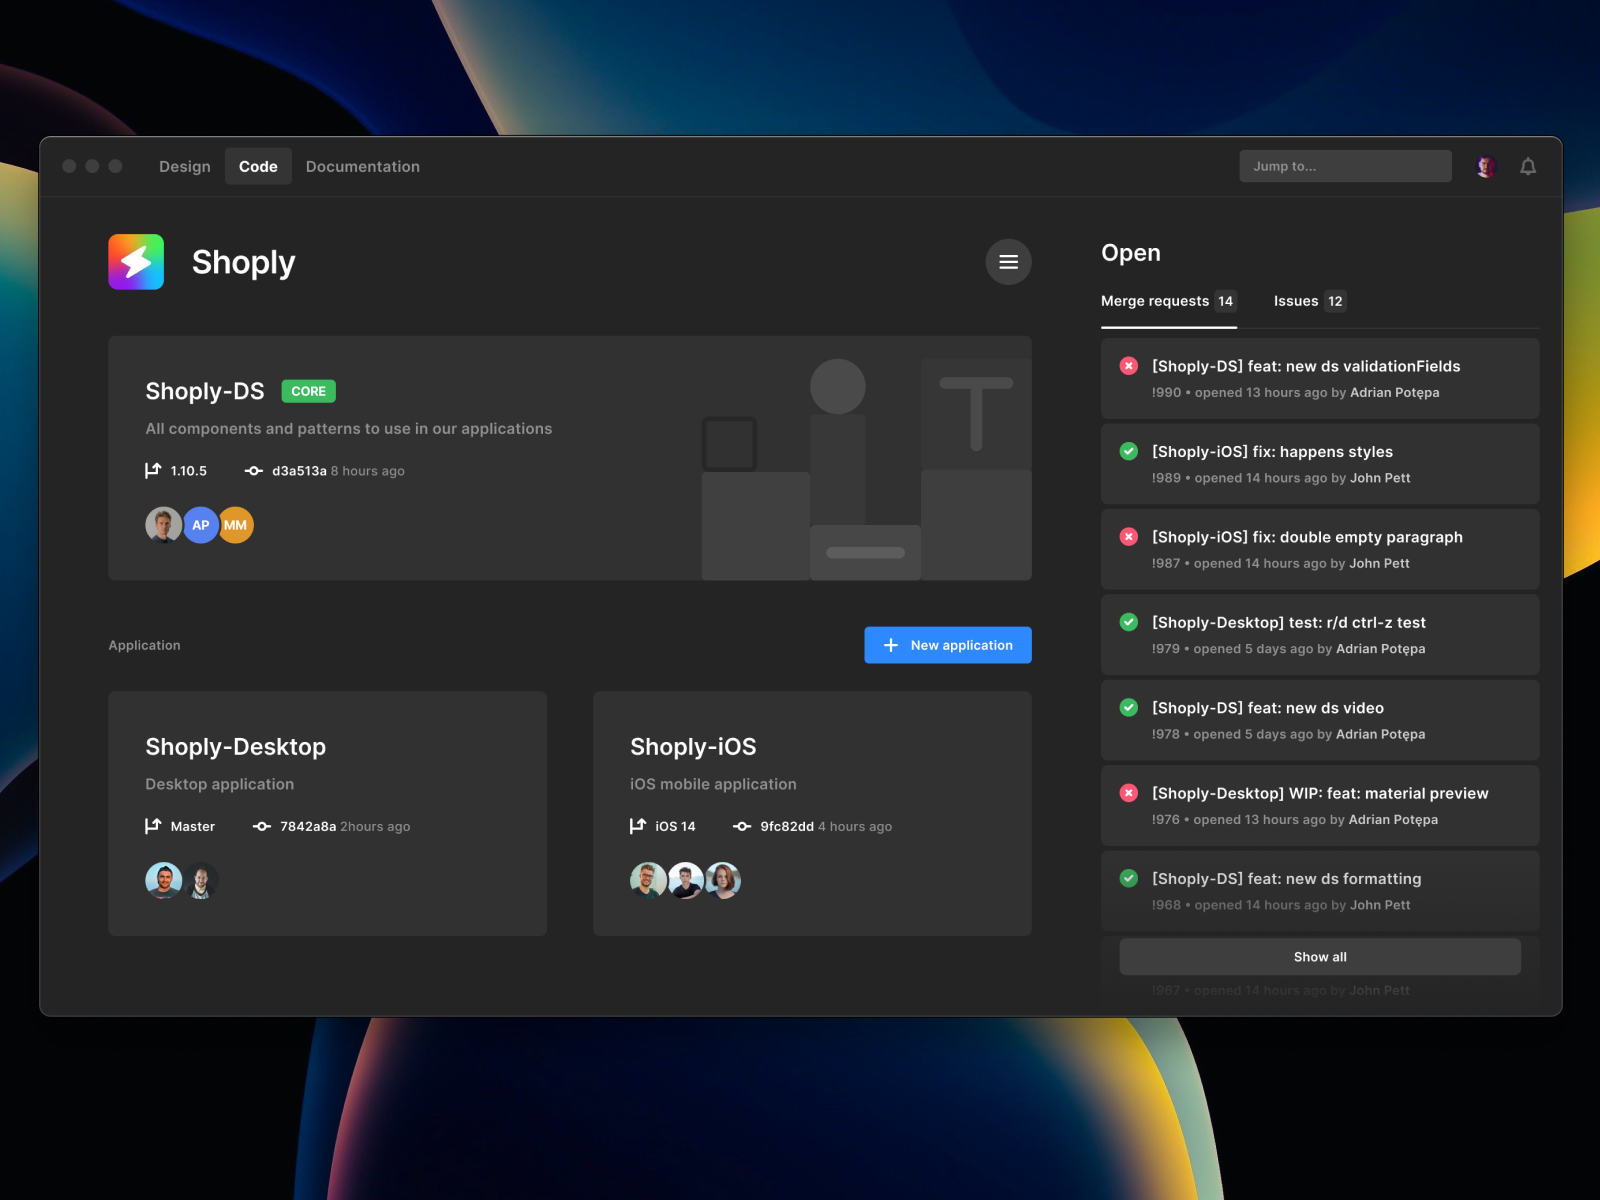1600x1200 pixels.
Task: Open the Shoply-iOS application card title
Action: [693, 747]
